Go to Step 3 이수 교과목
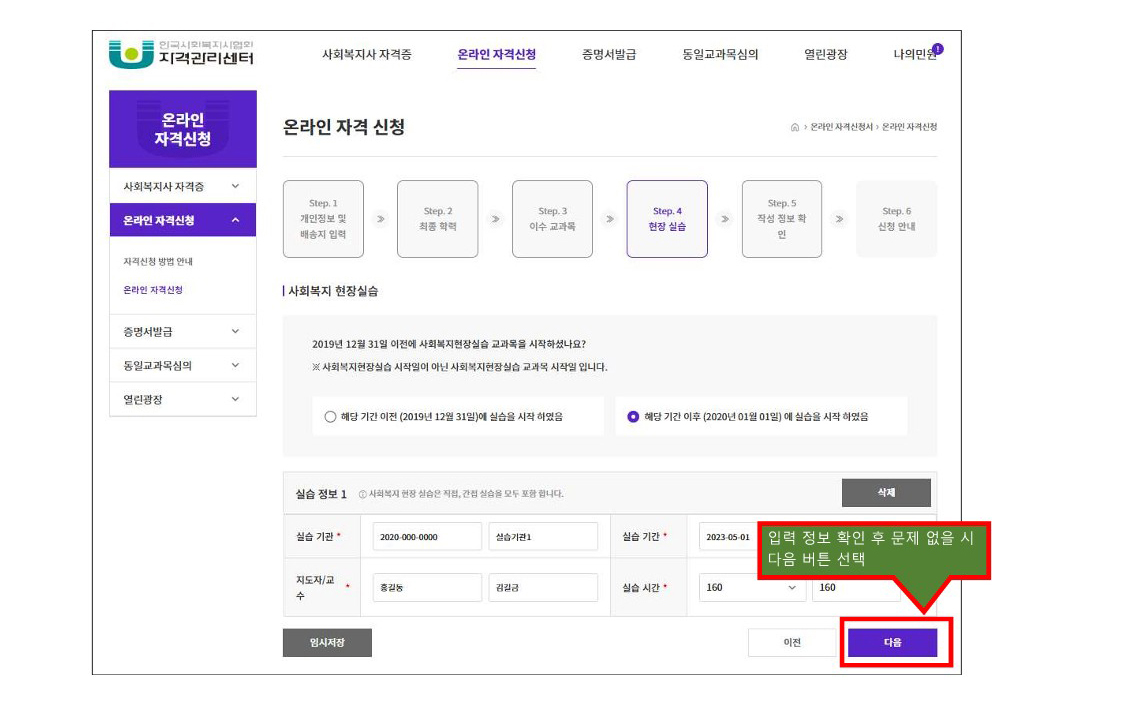Image resolution: width=1123 pixels, height=705 pixels. pos(552,219)
